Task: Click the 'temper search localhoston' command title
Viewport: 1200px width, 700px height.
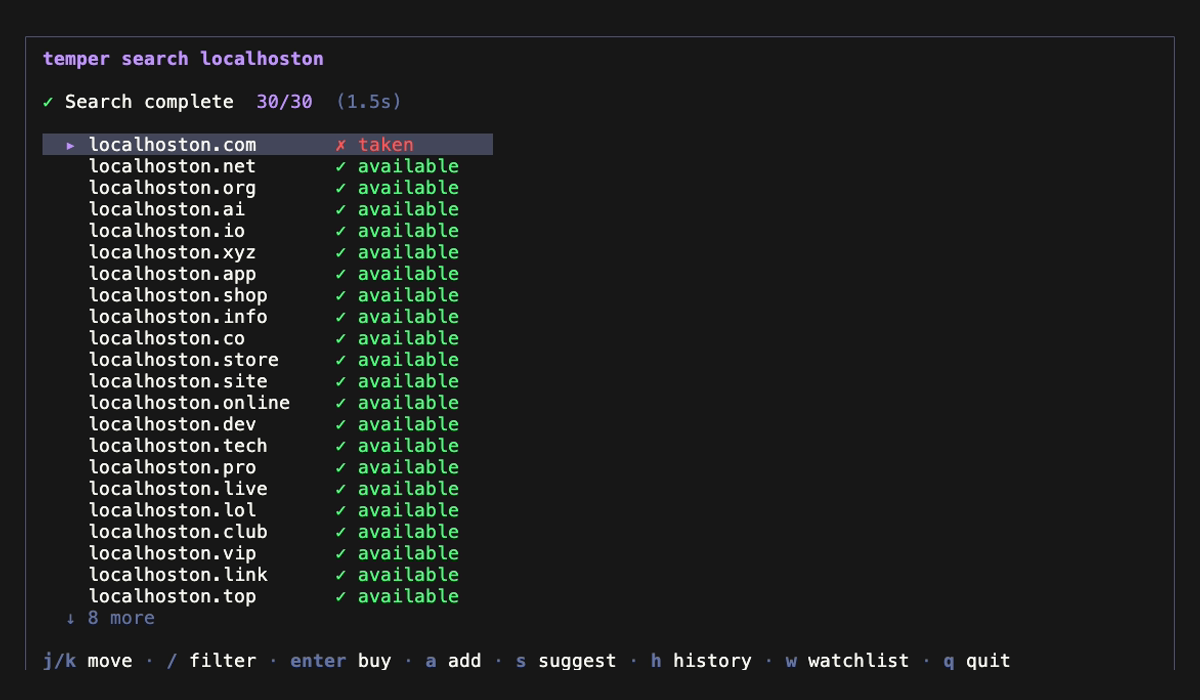Action: pyautogui.click(x=183, y=59)
